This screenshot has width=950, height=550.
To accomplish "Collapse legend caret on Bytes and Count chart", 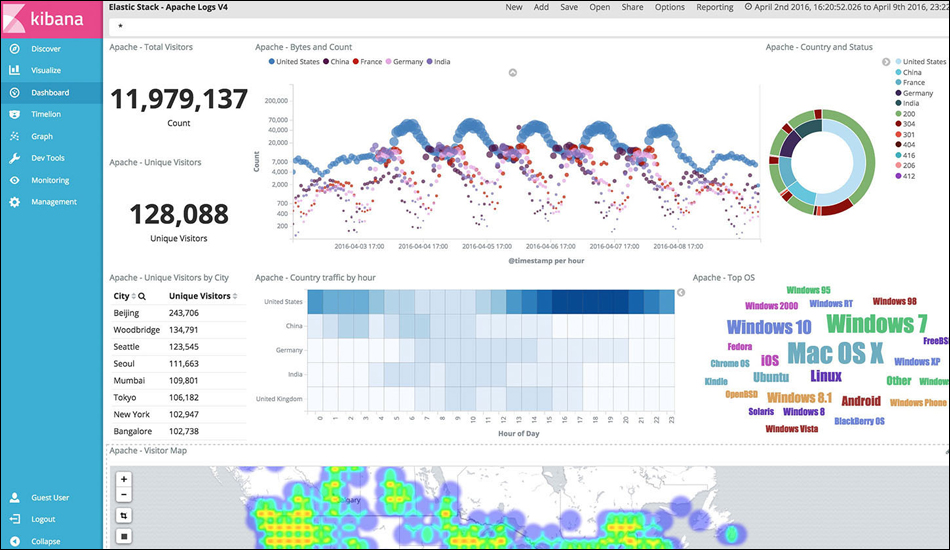I will (513, 73).
